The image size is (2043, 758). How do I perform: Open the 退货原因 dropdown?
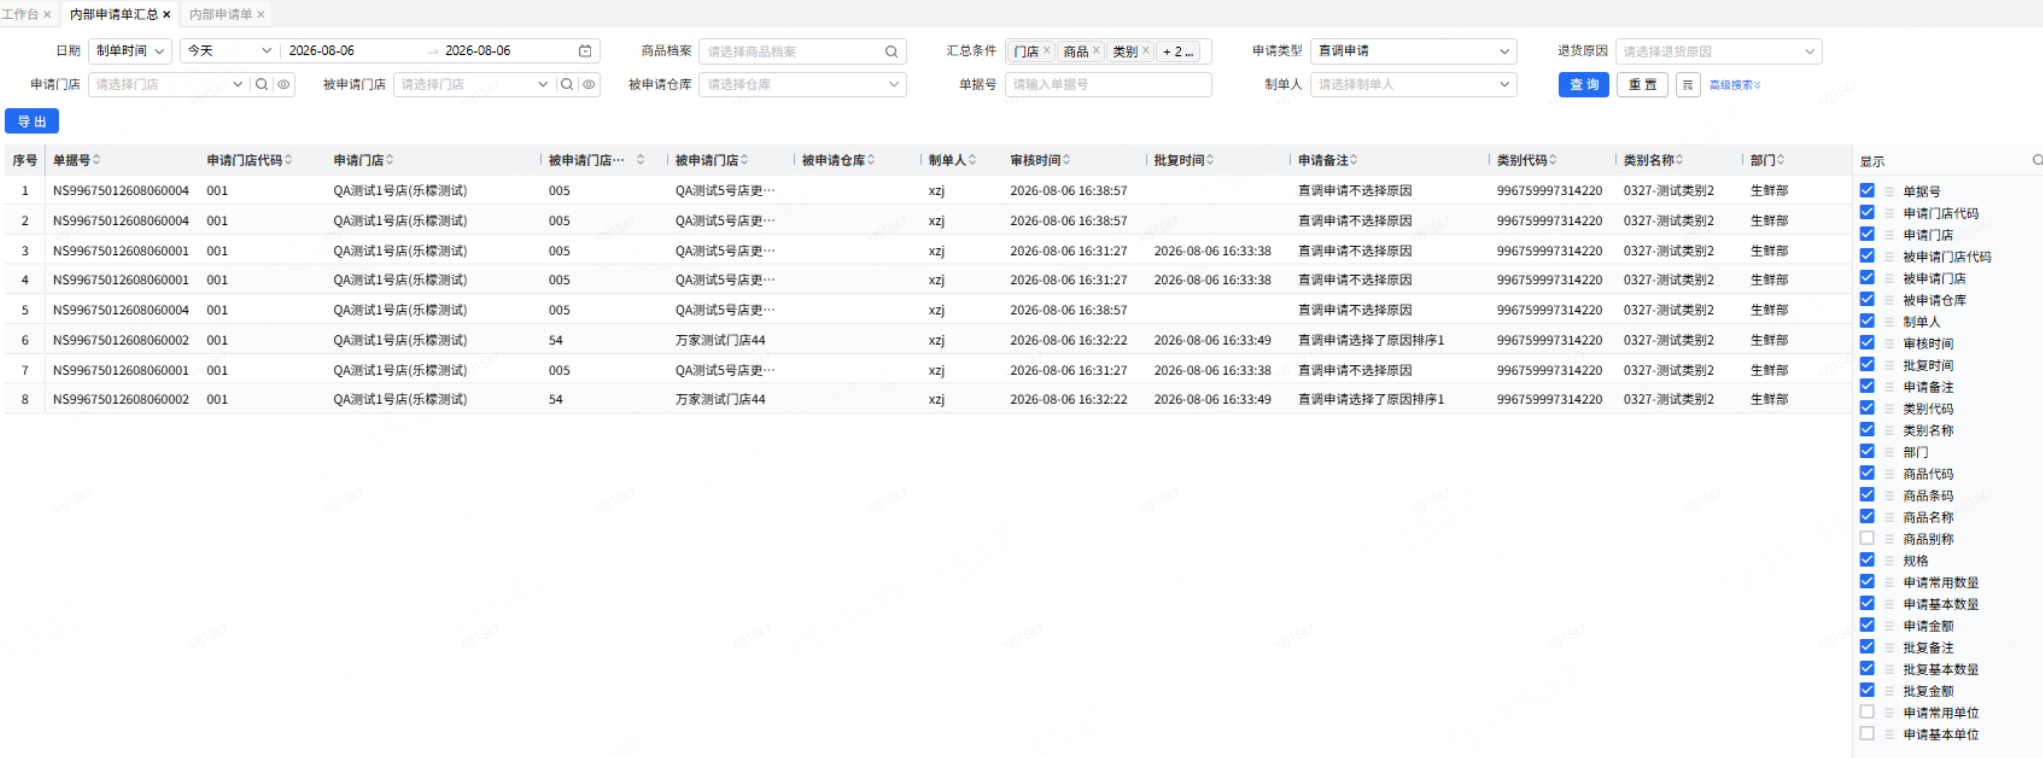pos(1718,51)
